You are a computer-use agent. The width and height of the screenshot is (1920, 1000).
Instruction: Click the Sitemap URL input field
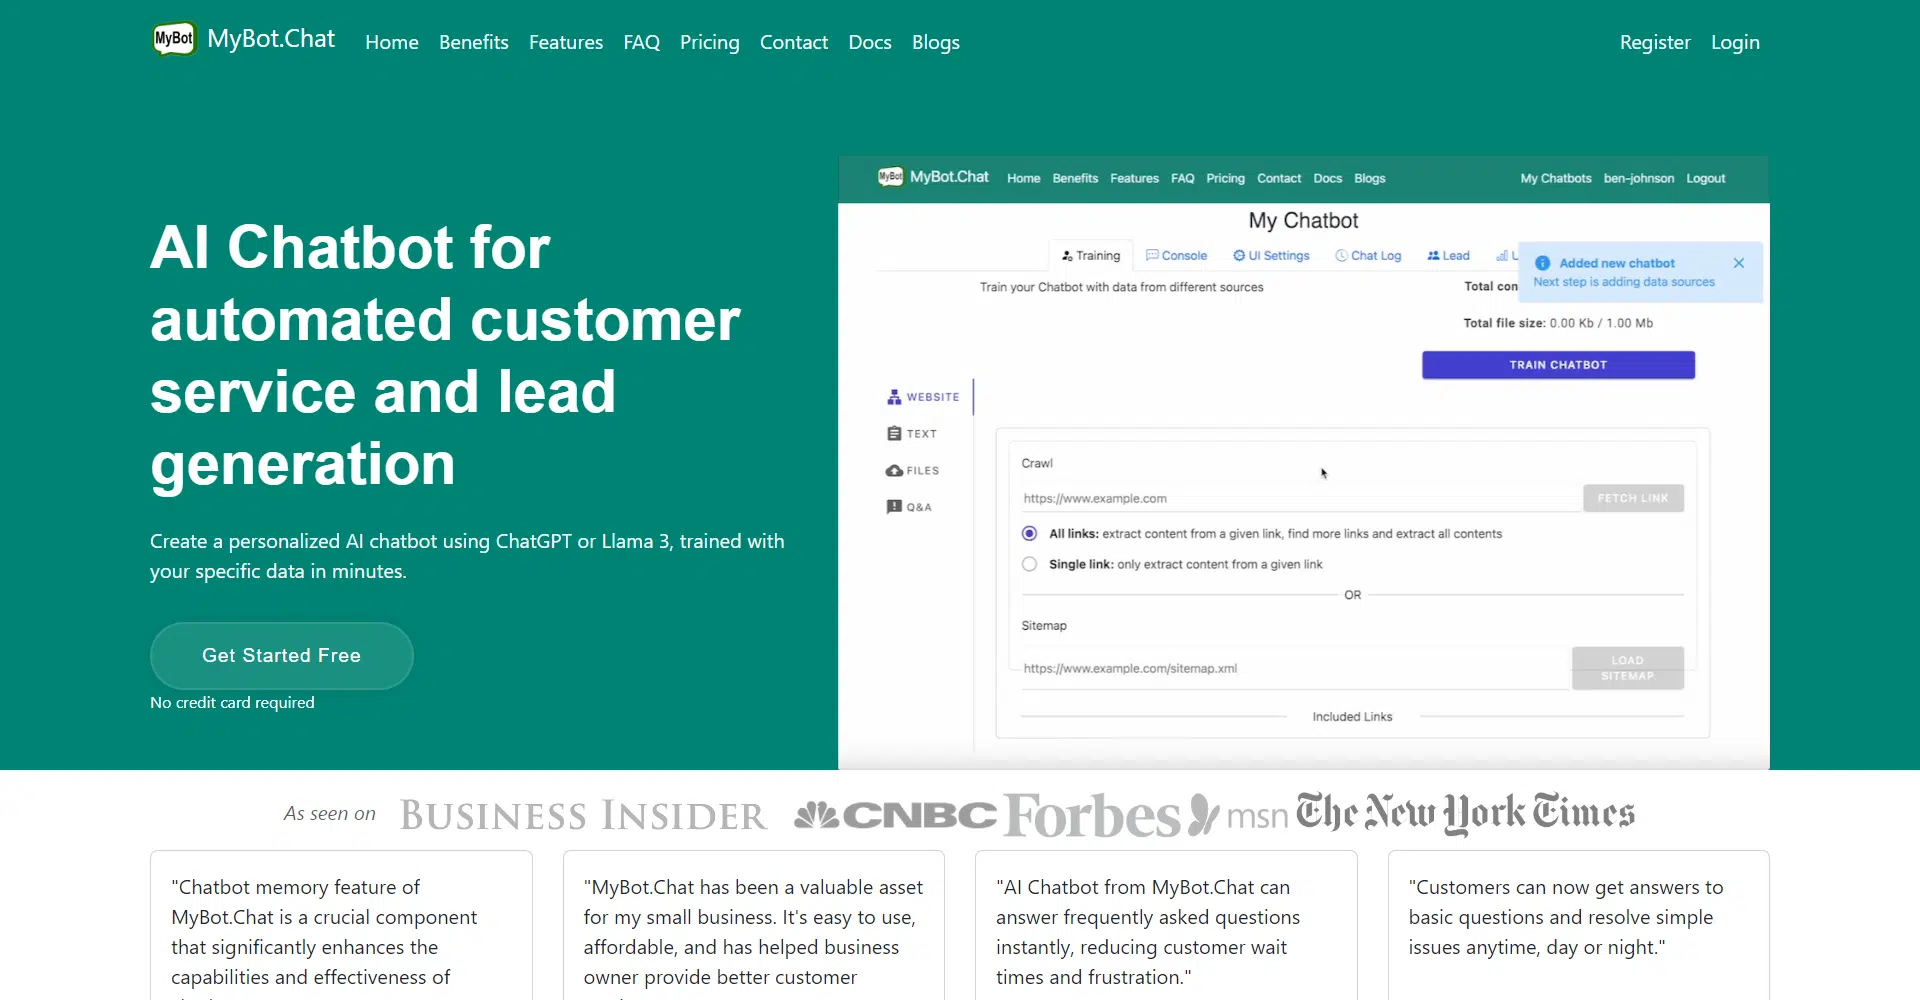(1292, 668)
